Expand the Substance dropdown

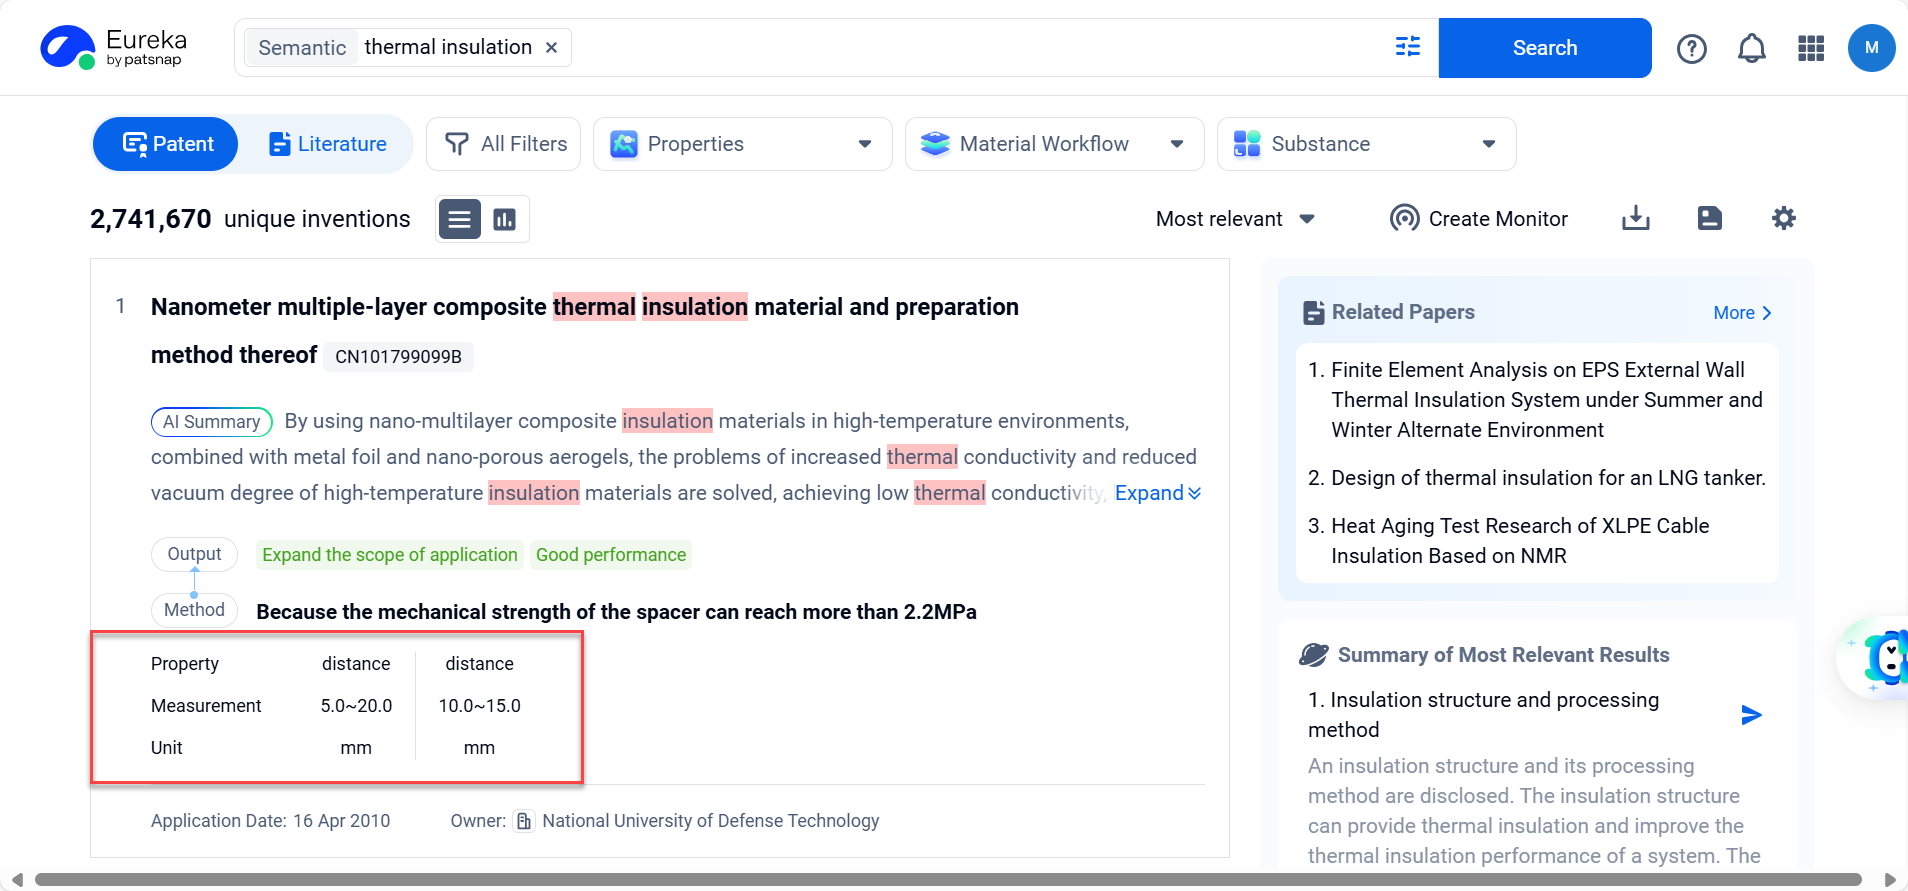pyautogui.click(x=1365, y=144)
